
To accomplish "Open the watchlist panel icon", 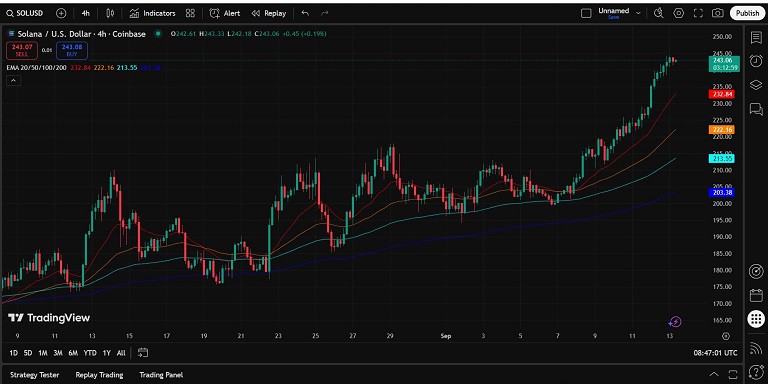I will pos(756,38).
